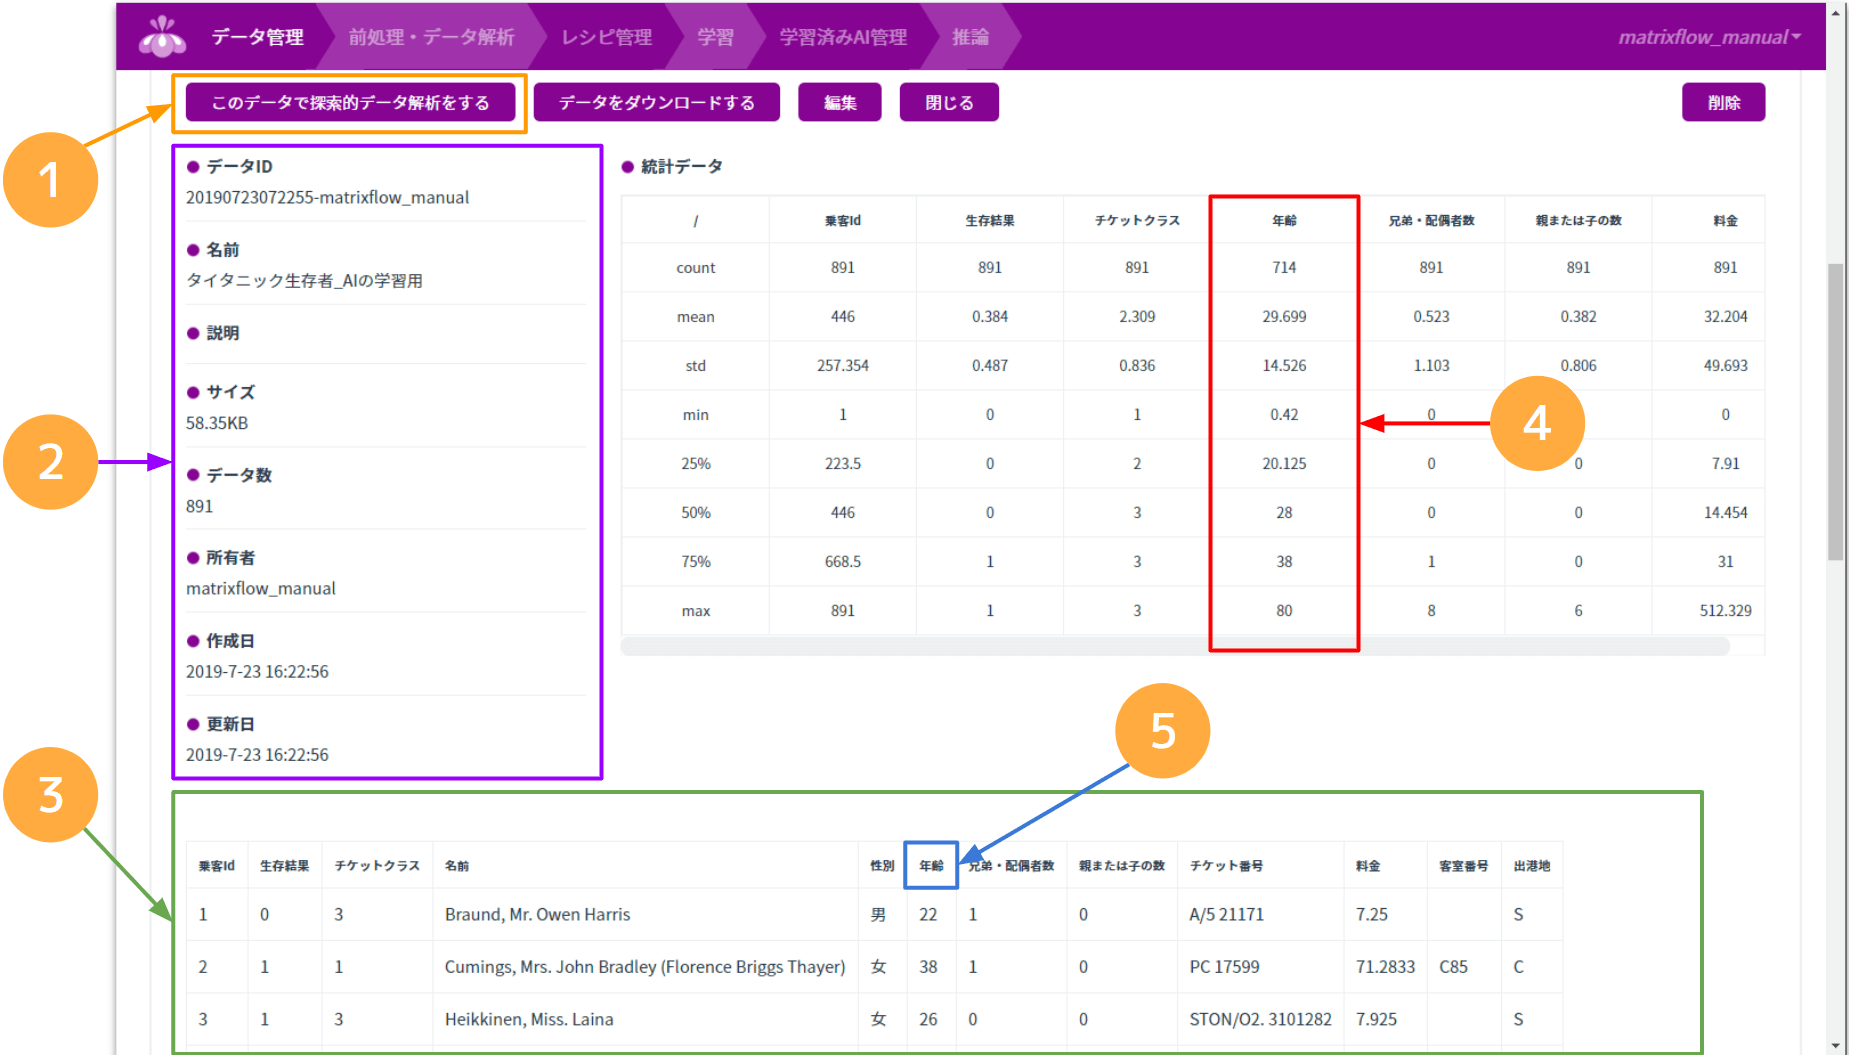Expand the matrixflow_manual user dropdown
The width and height of the screenshot is (1849, 1055).
point(1709,37)
